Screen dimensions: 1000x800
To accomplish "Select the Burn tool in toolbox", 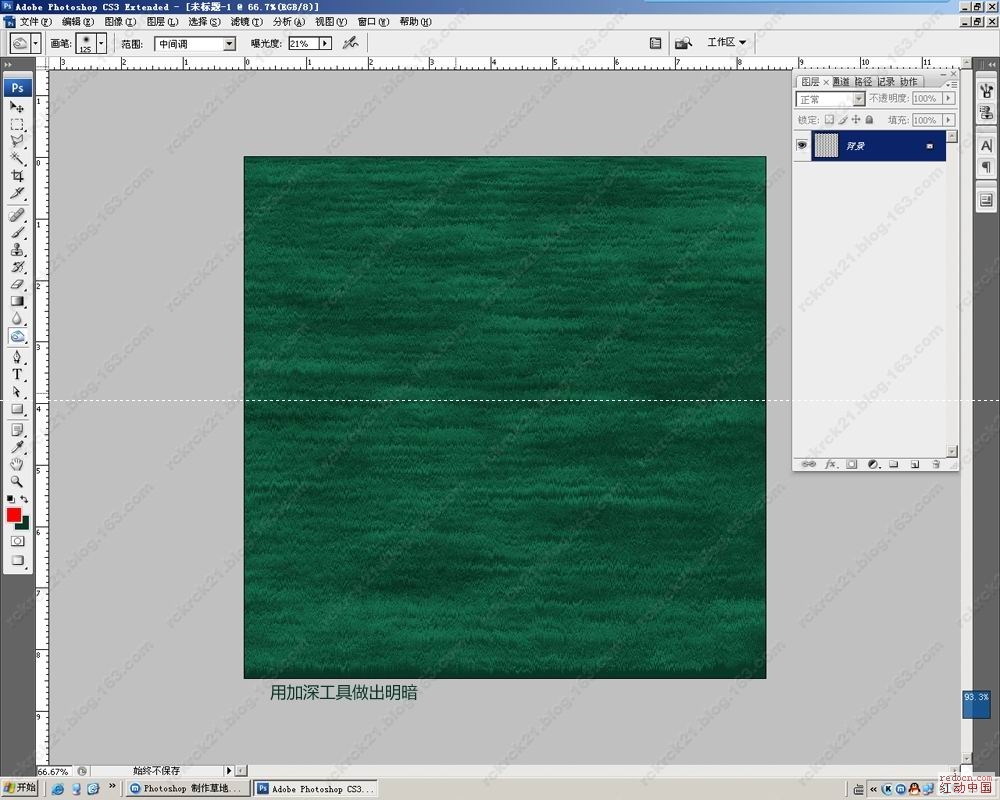I will pos(17,336).
